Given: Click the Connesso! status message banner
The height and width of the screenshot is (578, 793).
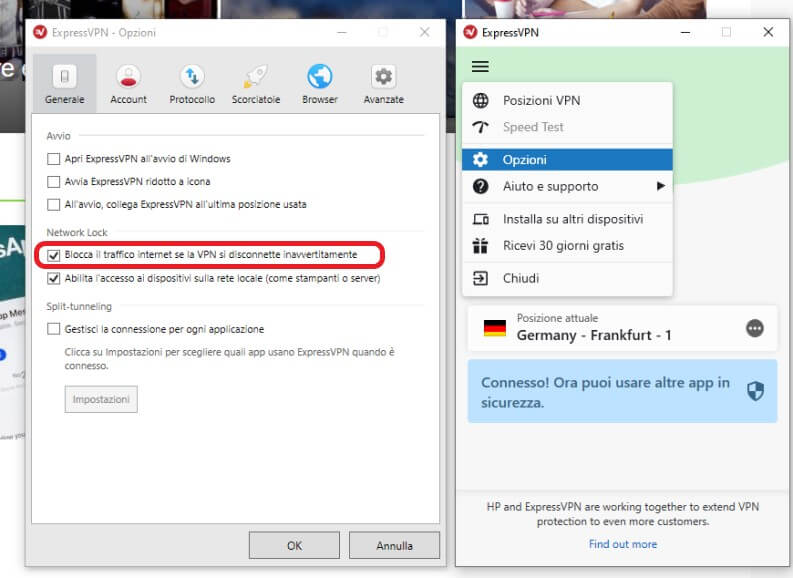Looking at the screenshot, I should click(622, 391).
